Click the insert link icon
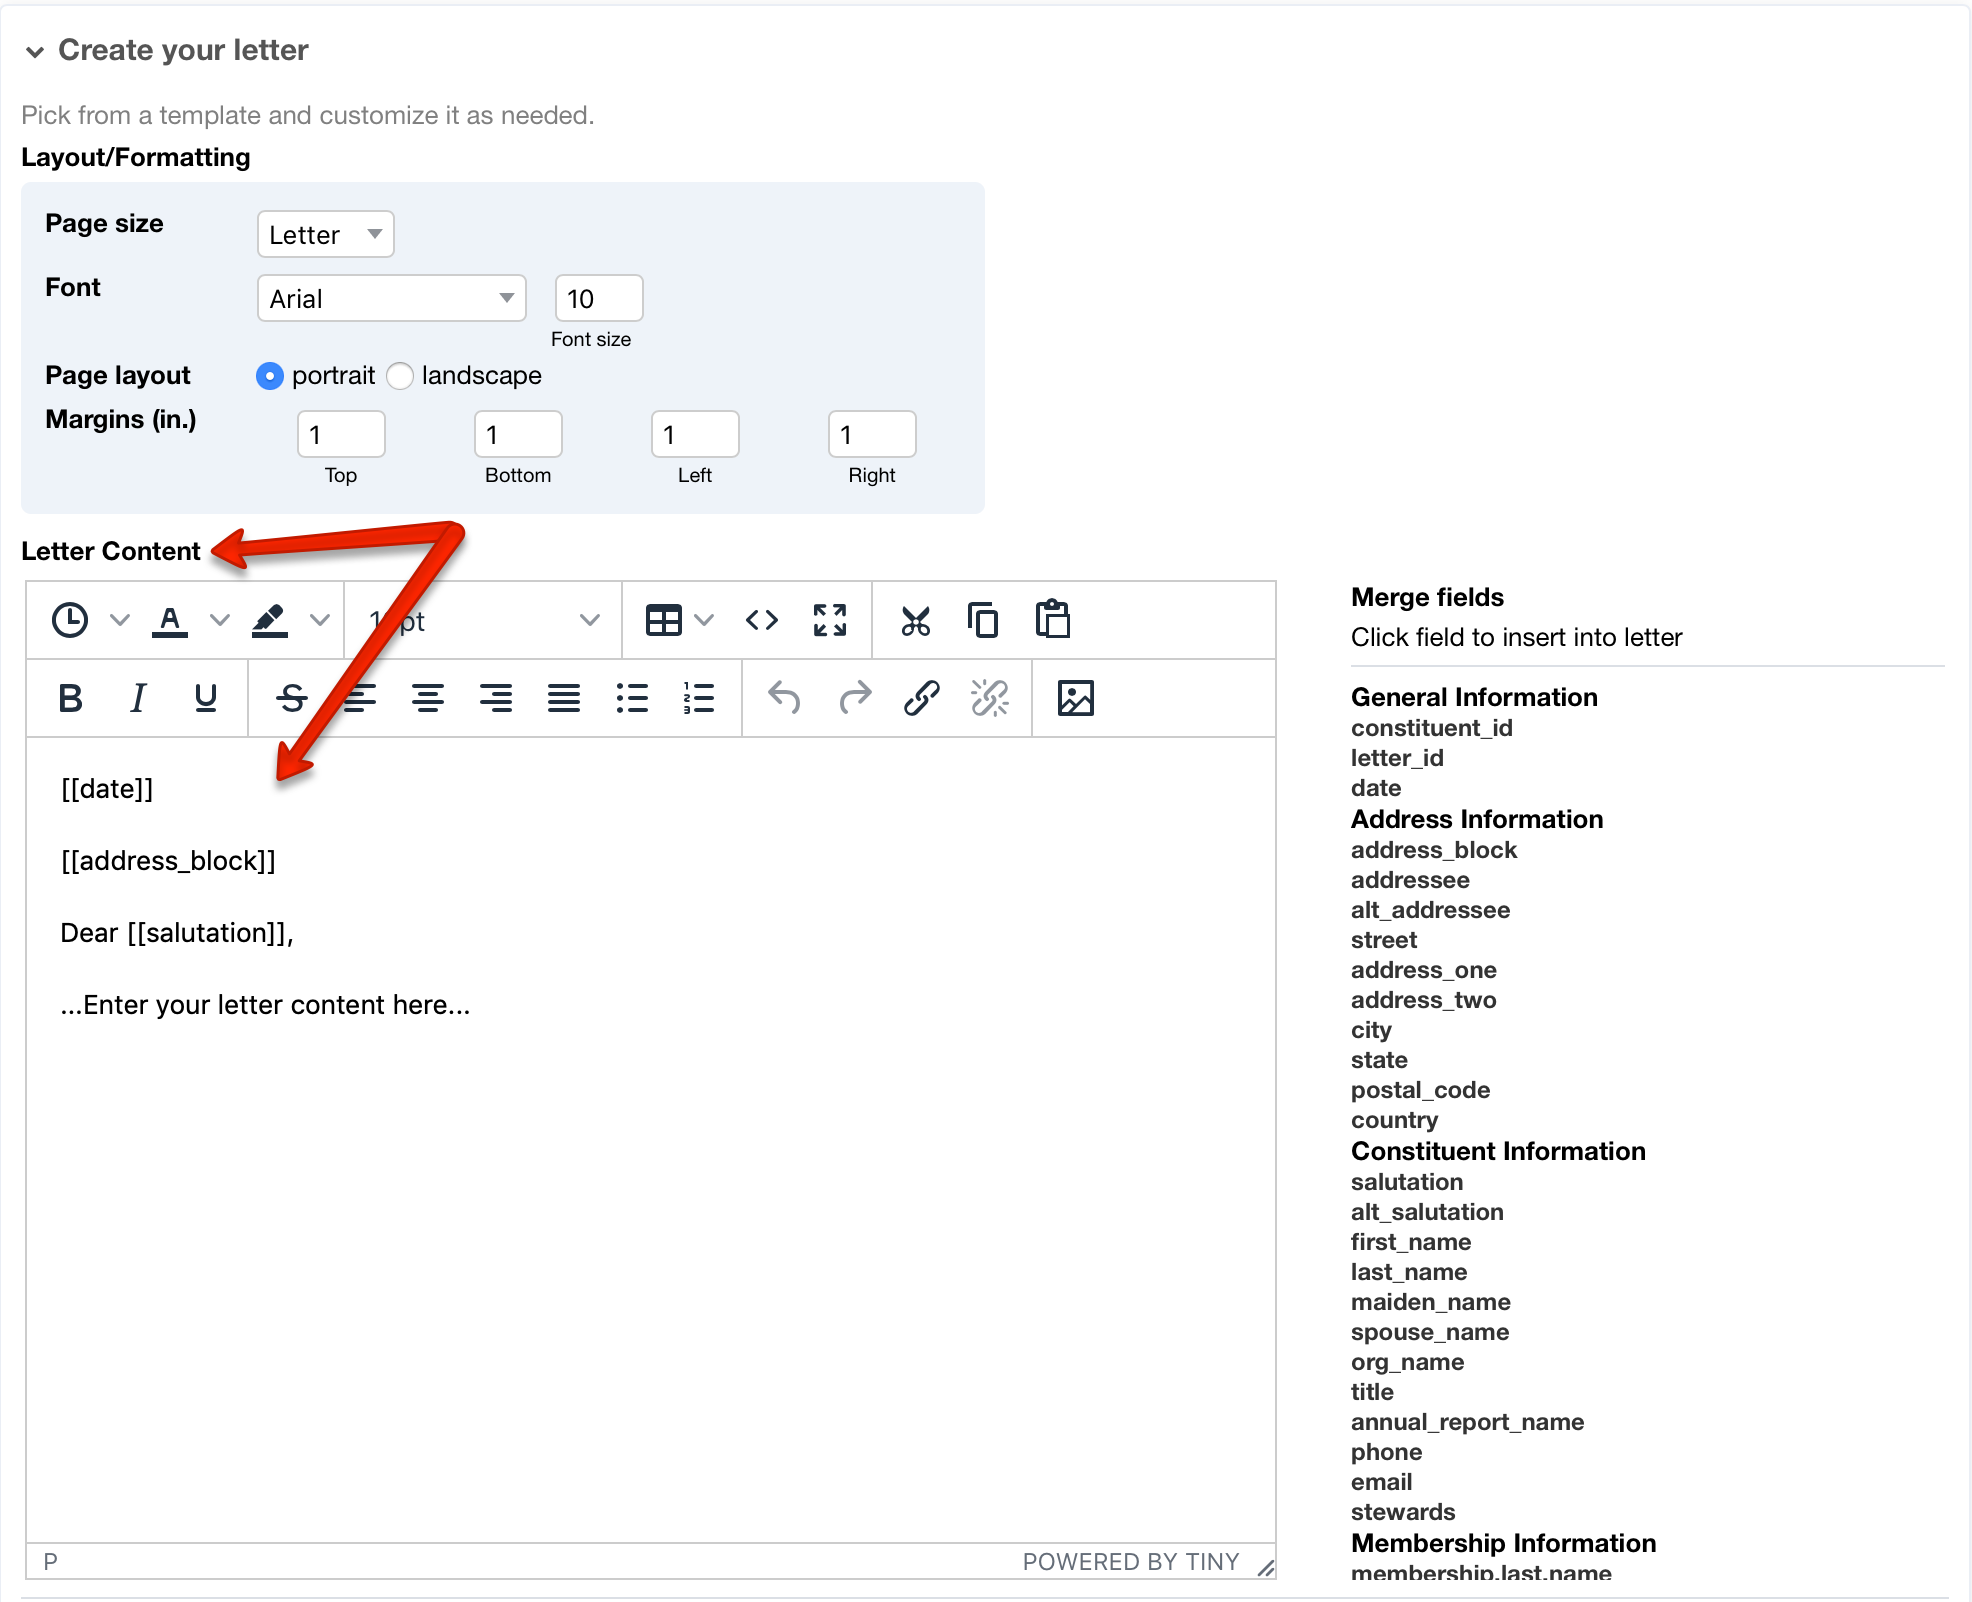Image resolution: width=1972 pixels, height=1602 pixels. tap(921, 698)
